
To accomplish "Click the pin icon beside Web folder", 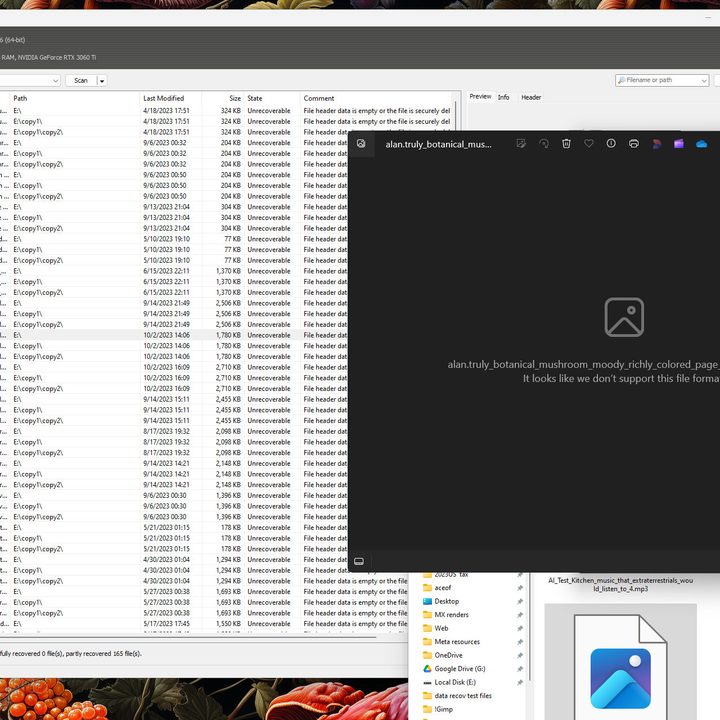I will tap(520, 628).
